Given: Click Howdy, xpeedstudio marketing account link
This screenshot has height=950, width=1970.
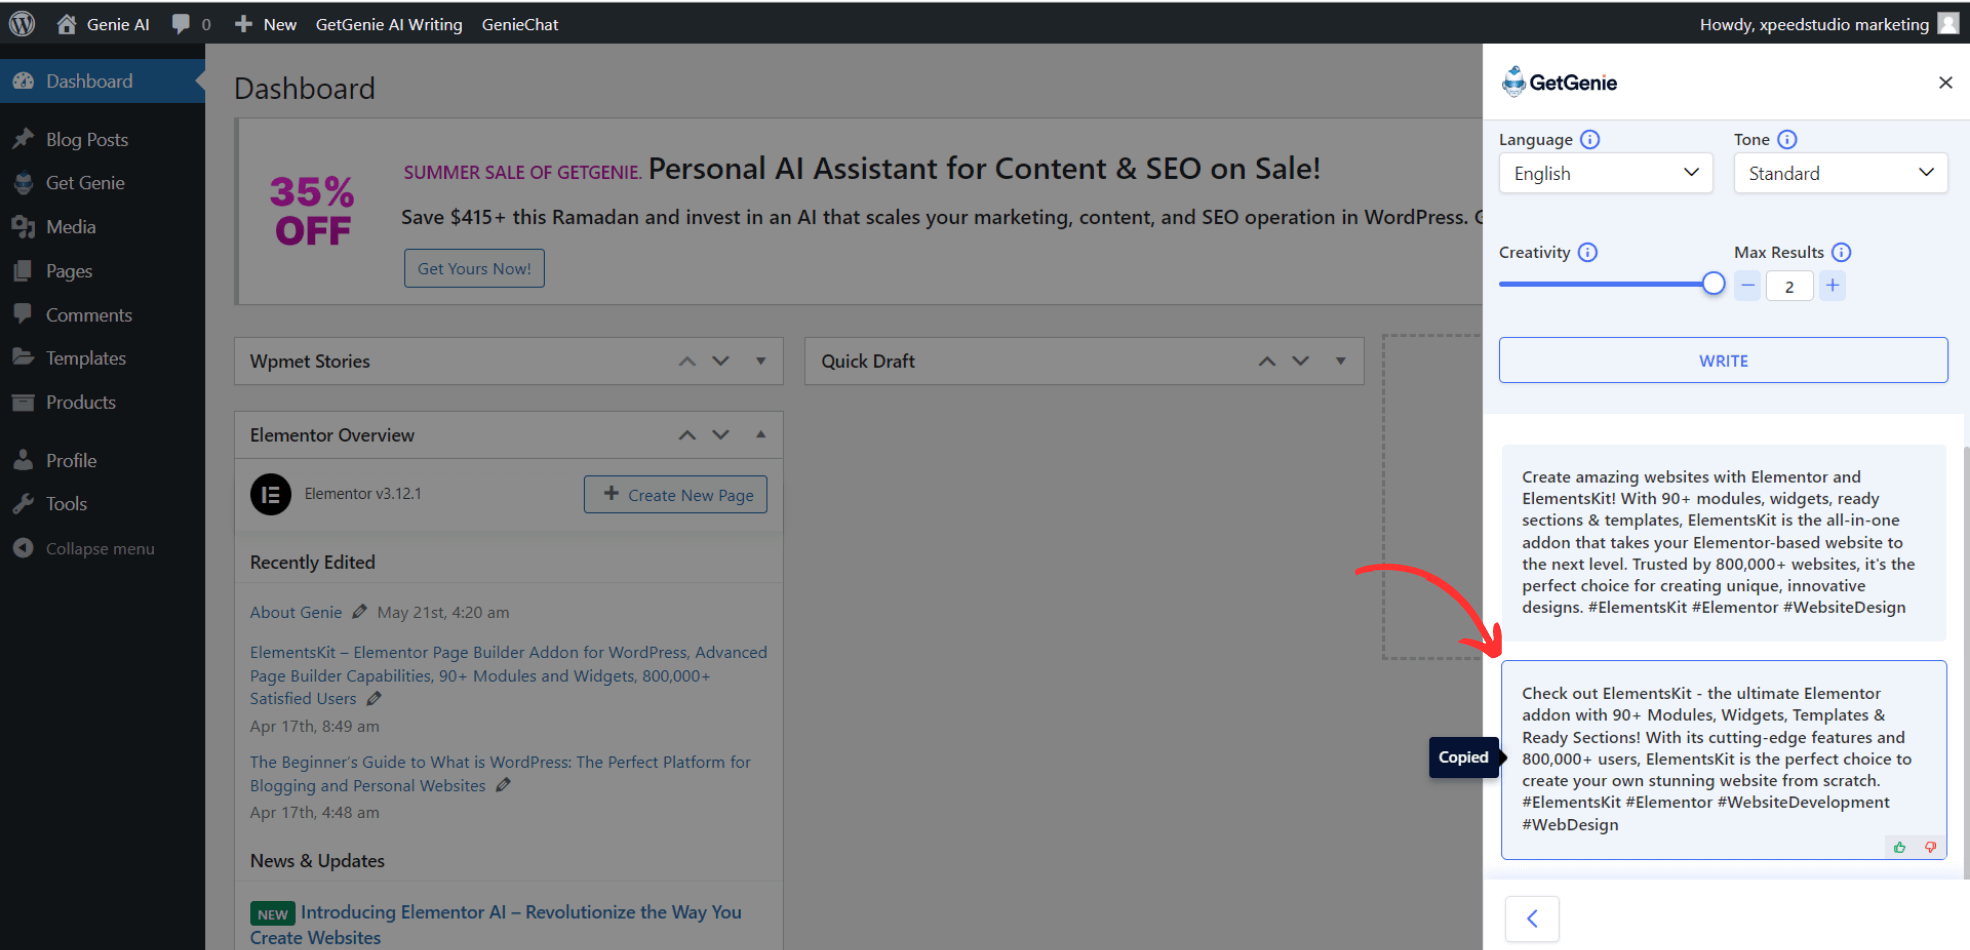Looking at the screenshot, I should pyautogui.click(x=1814, y=24).
